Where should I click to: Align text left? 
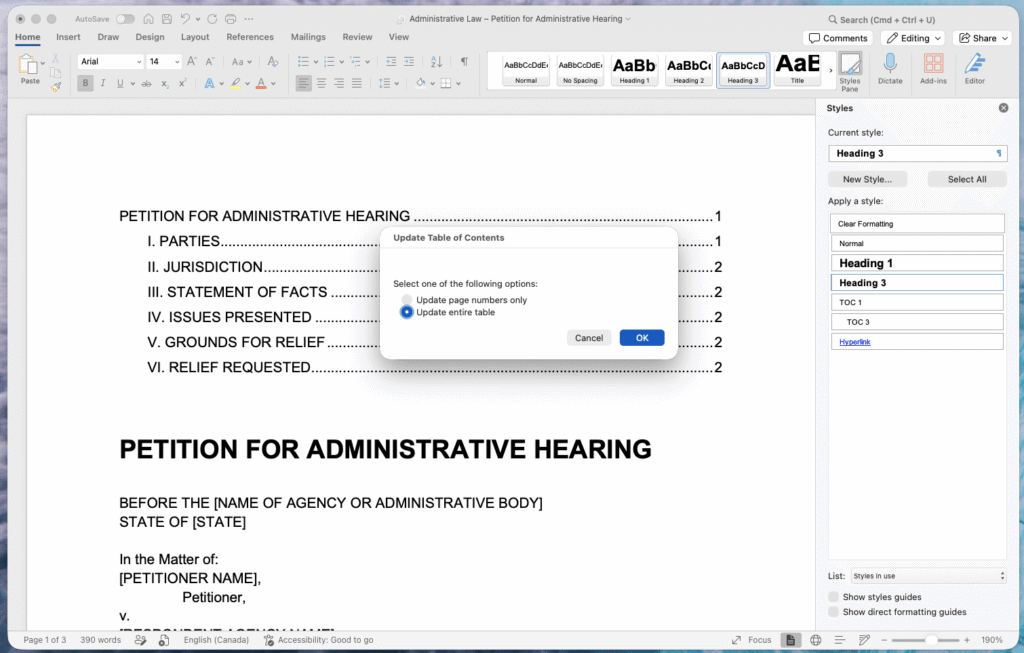coord(304,83)
